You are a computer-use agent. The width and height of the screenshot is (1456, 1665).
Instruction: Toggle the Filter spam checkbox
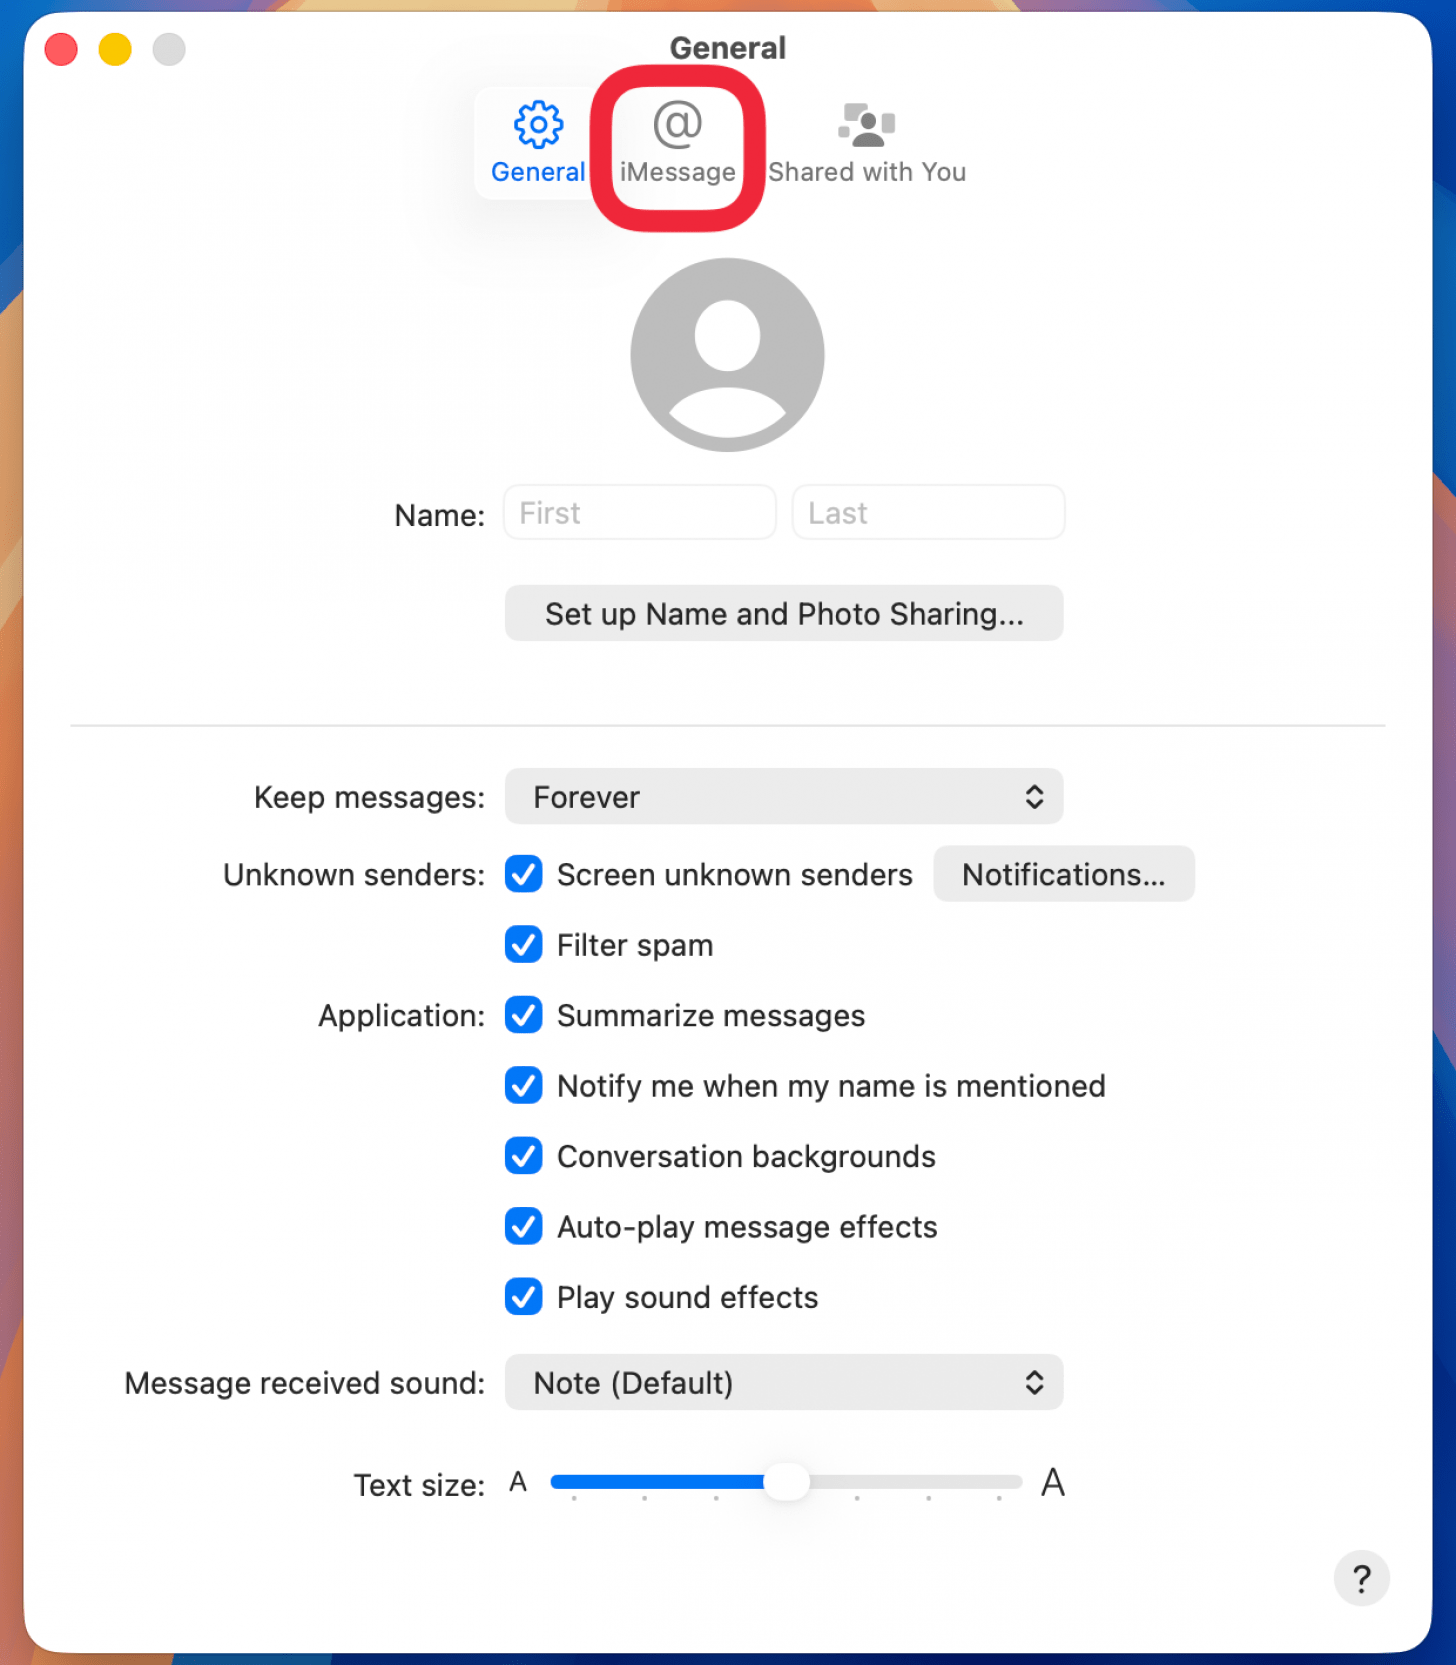524,944
